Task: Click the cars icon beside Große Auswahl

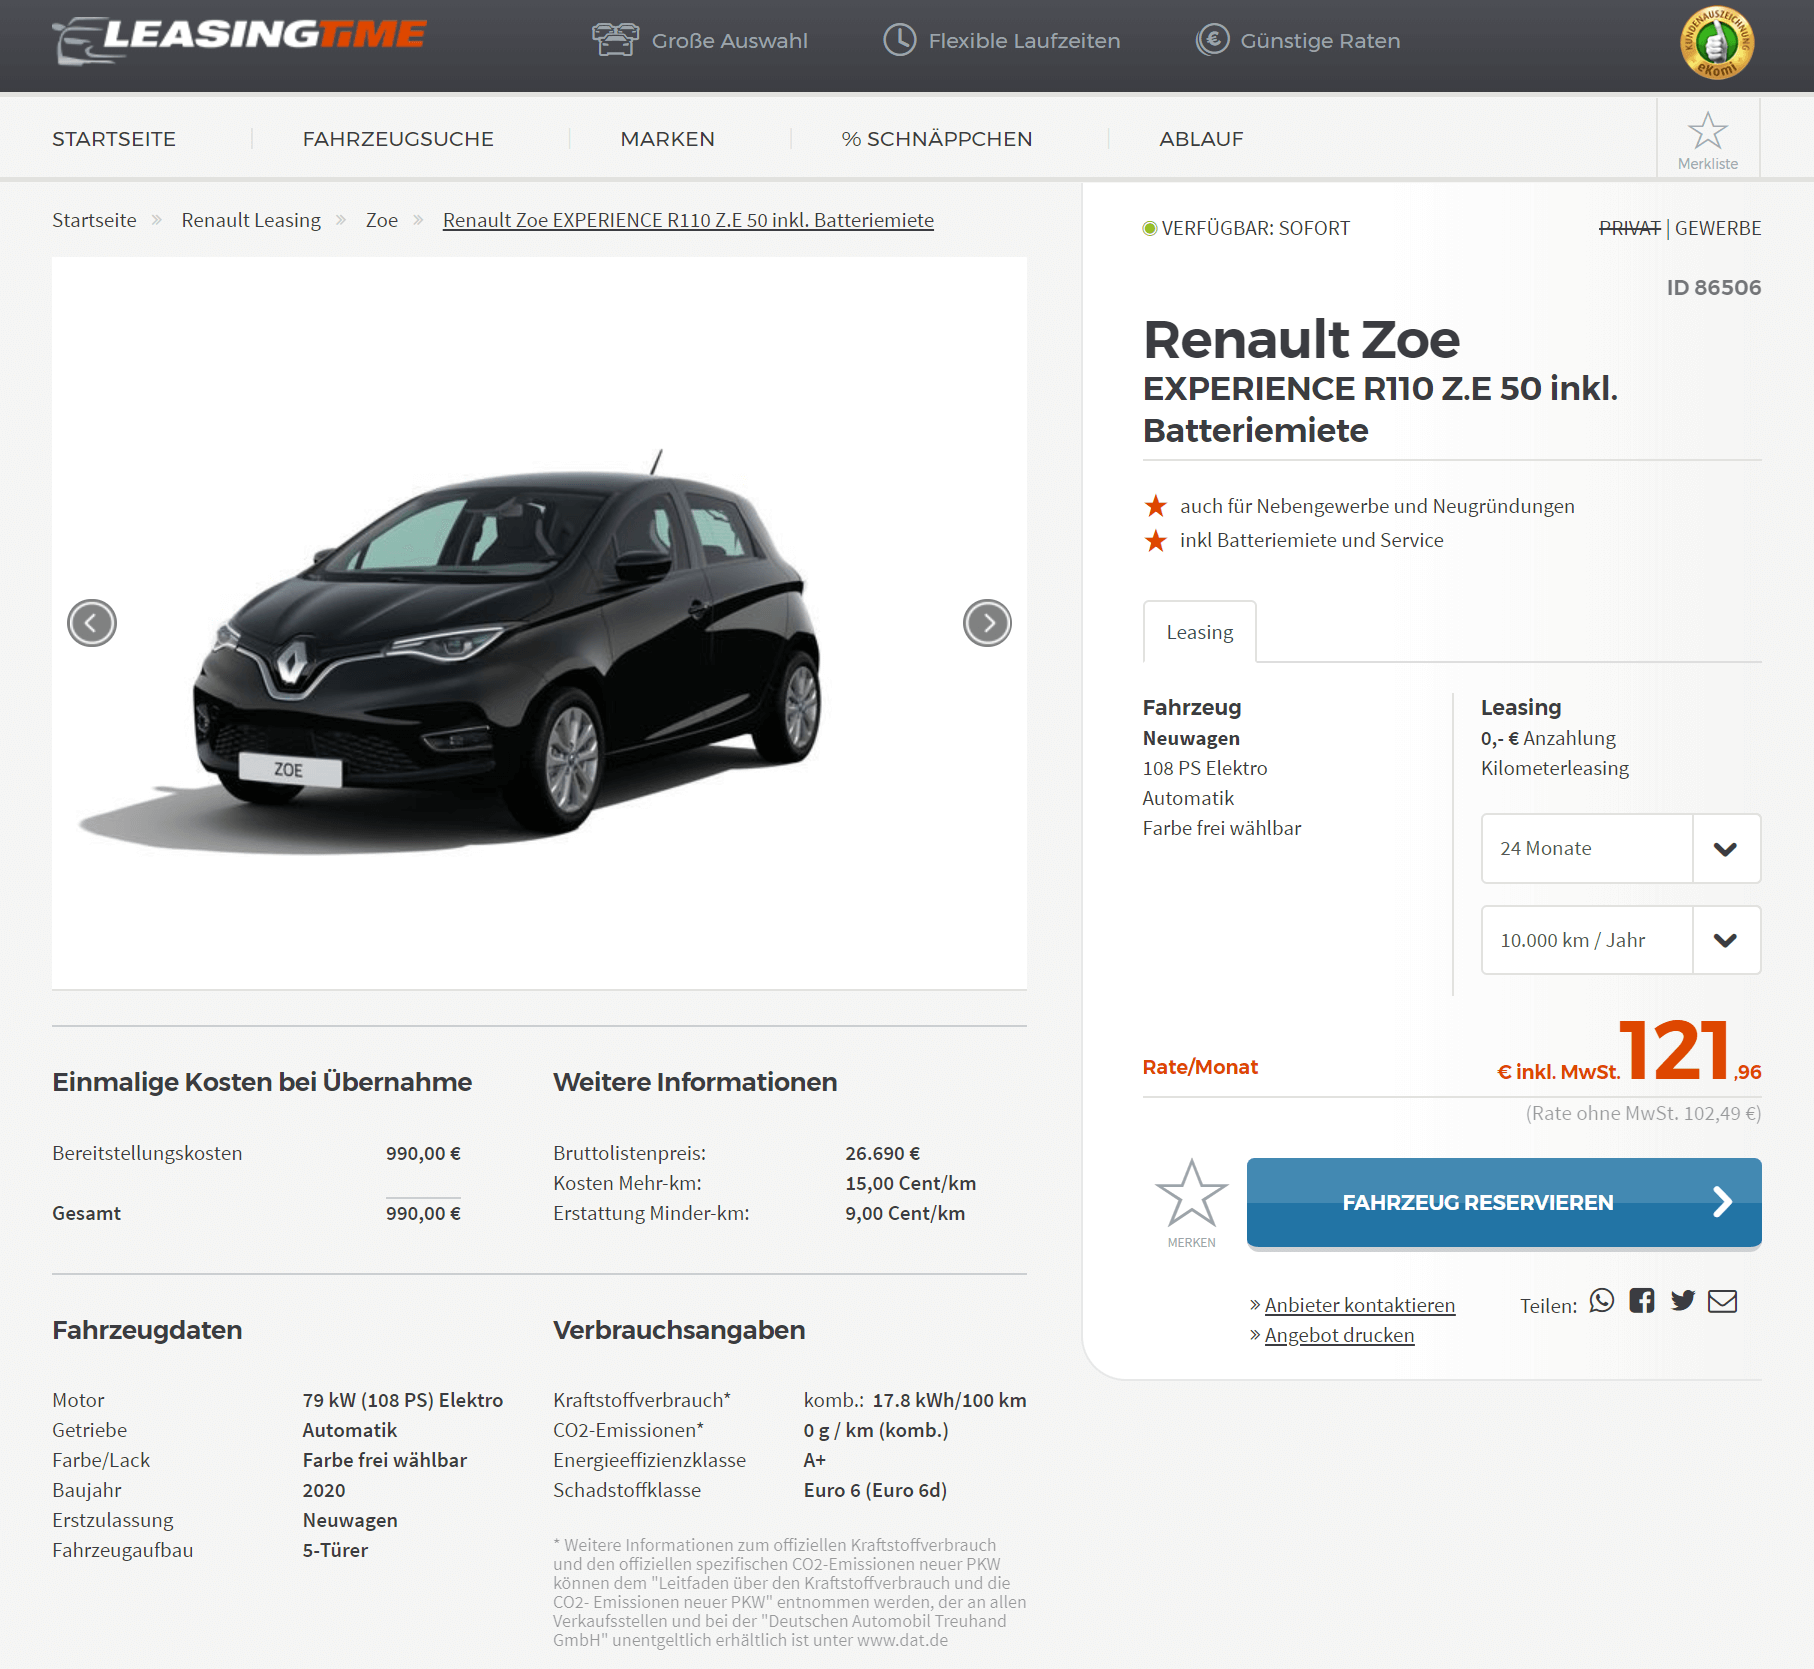Action: [x=615, y=40]
